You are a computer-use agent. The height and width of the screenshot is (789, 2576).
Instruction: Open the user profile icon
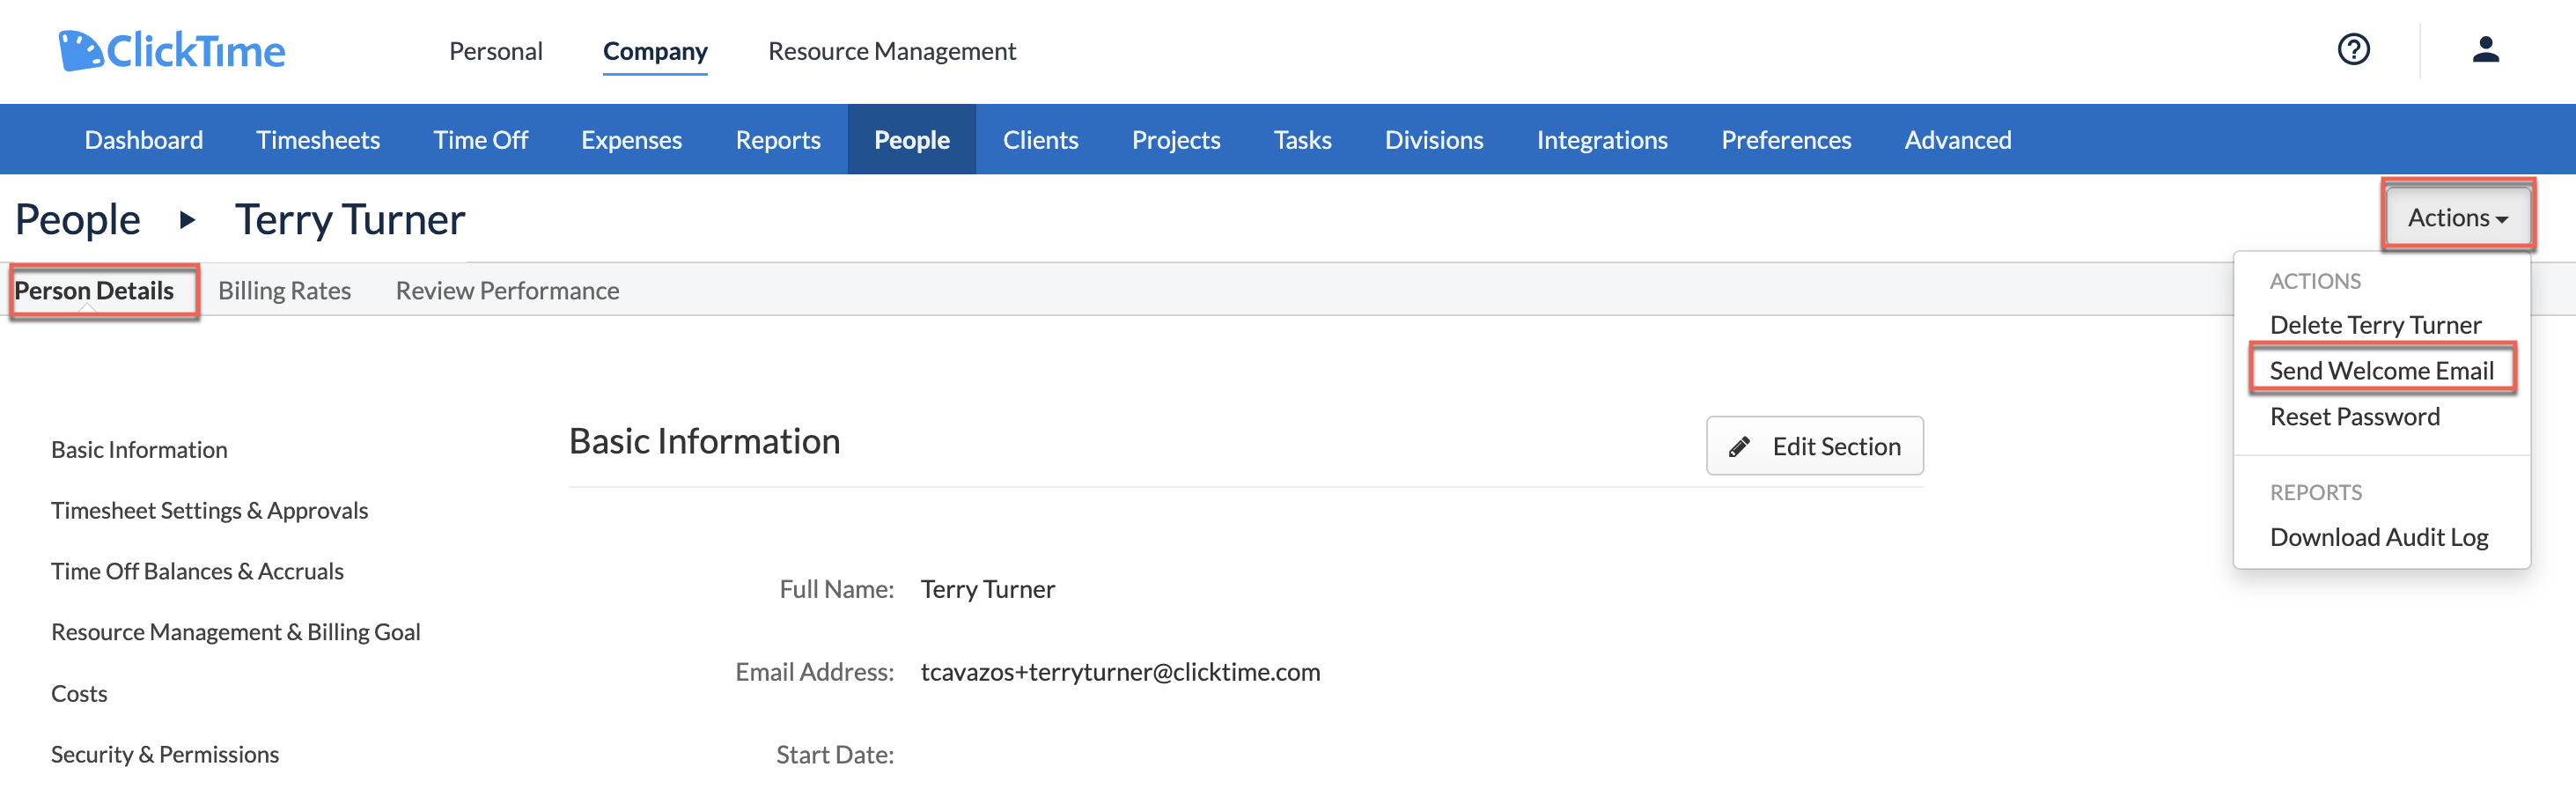tap(2485, 49)
